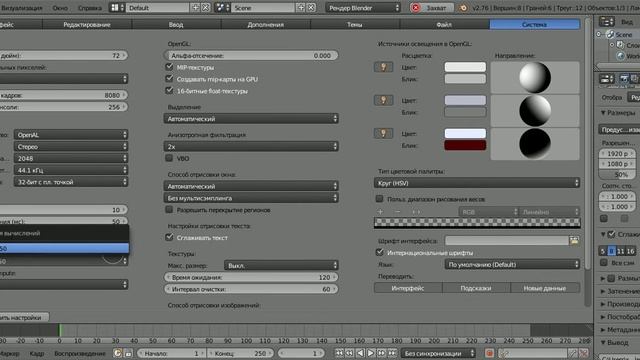Jump to the previous keyframe

coord(349,353)
